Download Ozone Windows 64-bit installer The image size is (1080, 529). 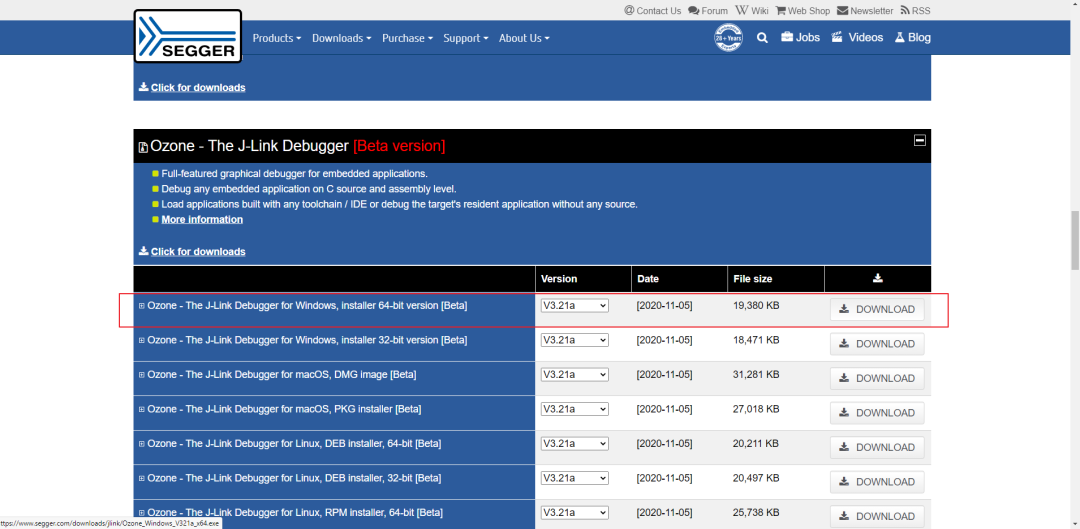(877, 309)
